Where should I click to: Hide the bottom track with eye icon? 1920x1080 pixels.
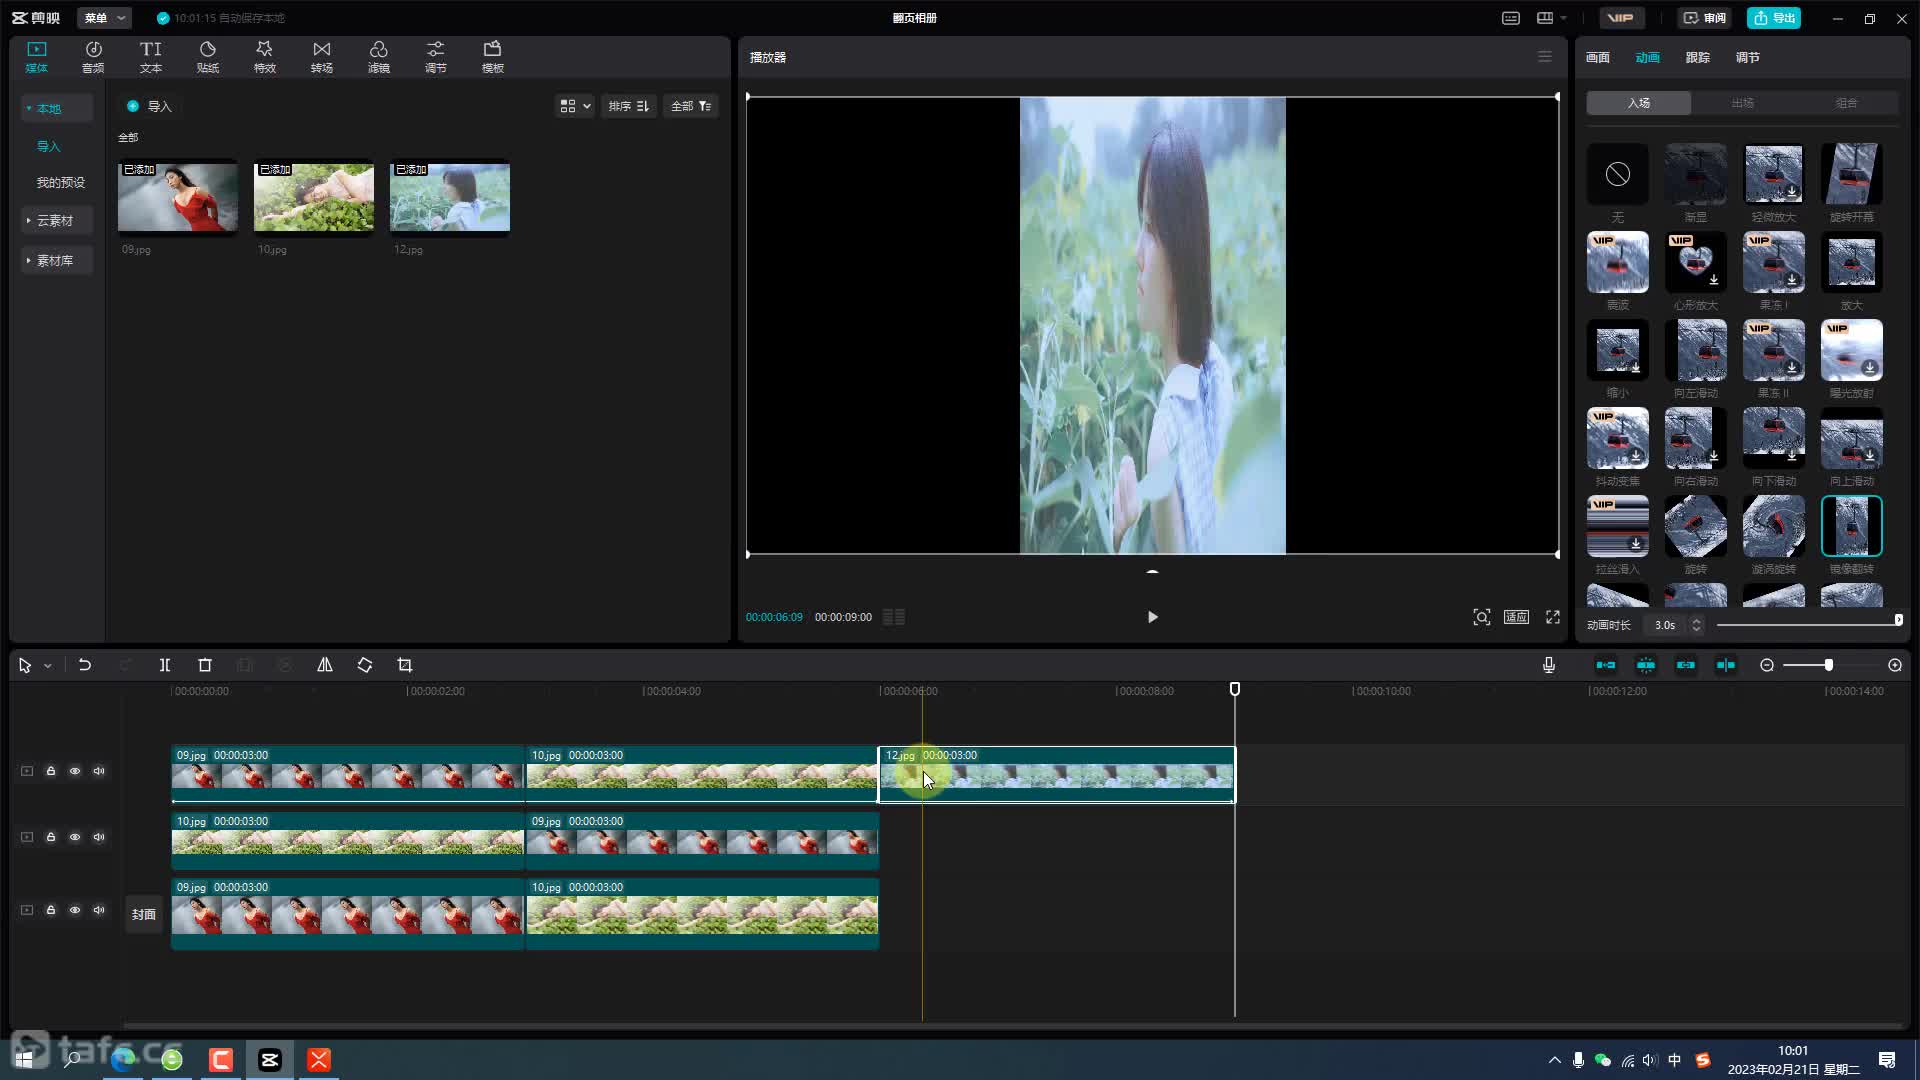tap(75, 910)
